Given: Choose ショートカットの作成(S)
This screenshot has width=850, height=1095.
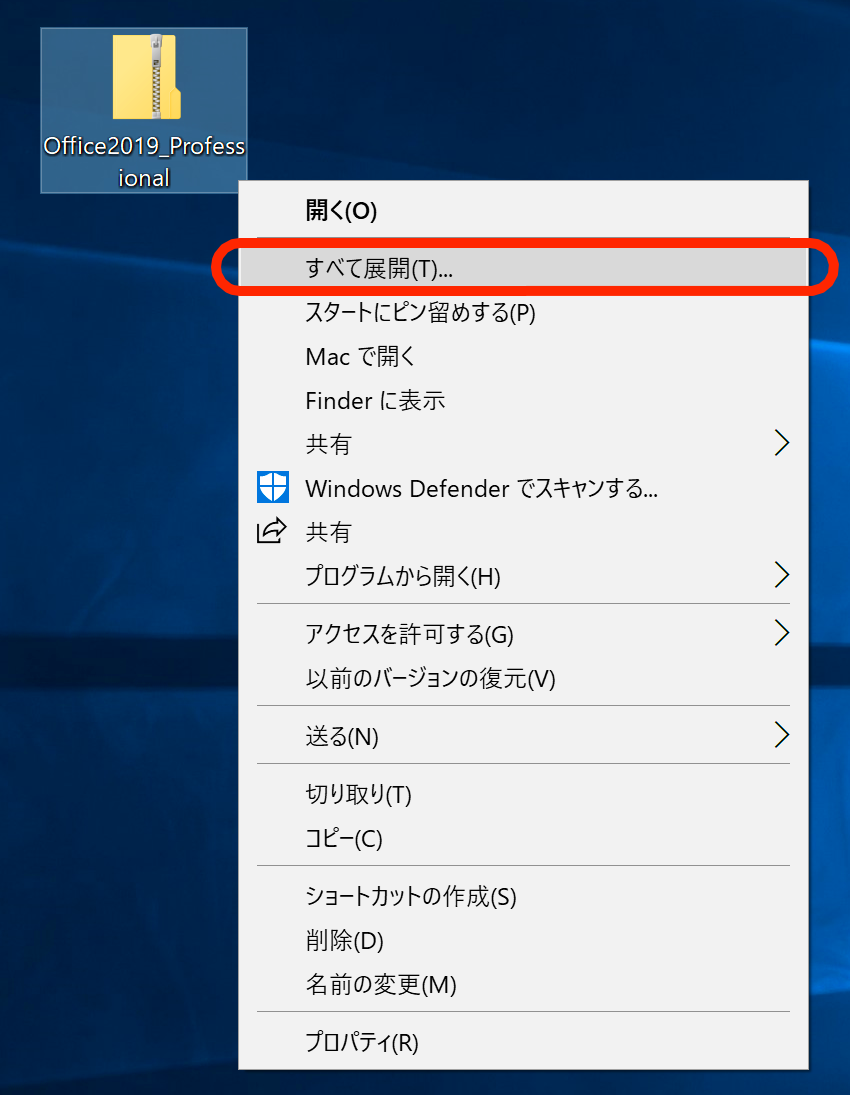Looking at the screenshot, I should click(523, 896).
